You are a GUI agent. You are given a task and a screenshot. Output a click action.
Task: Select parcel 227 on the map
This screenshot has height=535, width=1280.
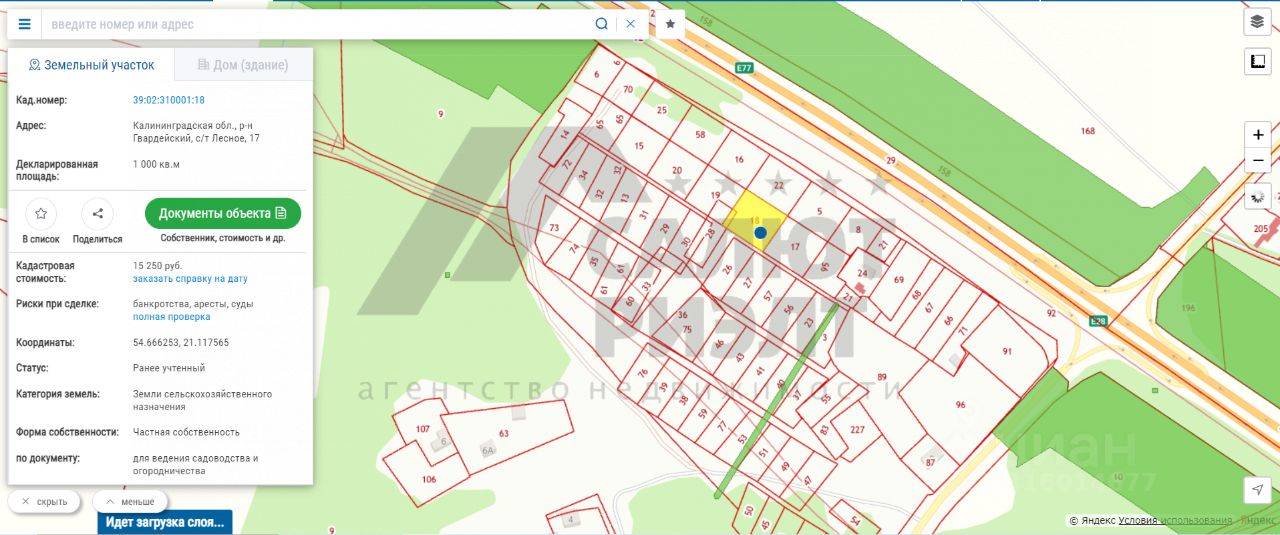857,430
